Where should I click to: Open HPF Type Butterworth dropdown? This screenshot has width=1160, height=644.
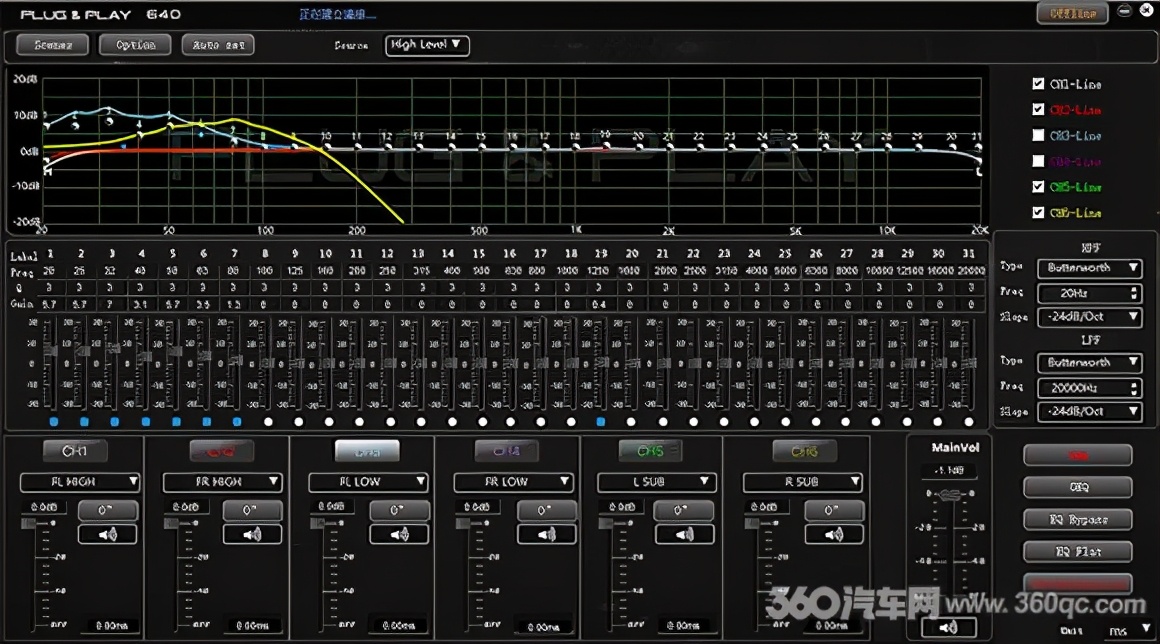[x=1089, y=268]
